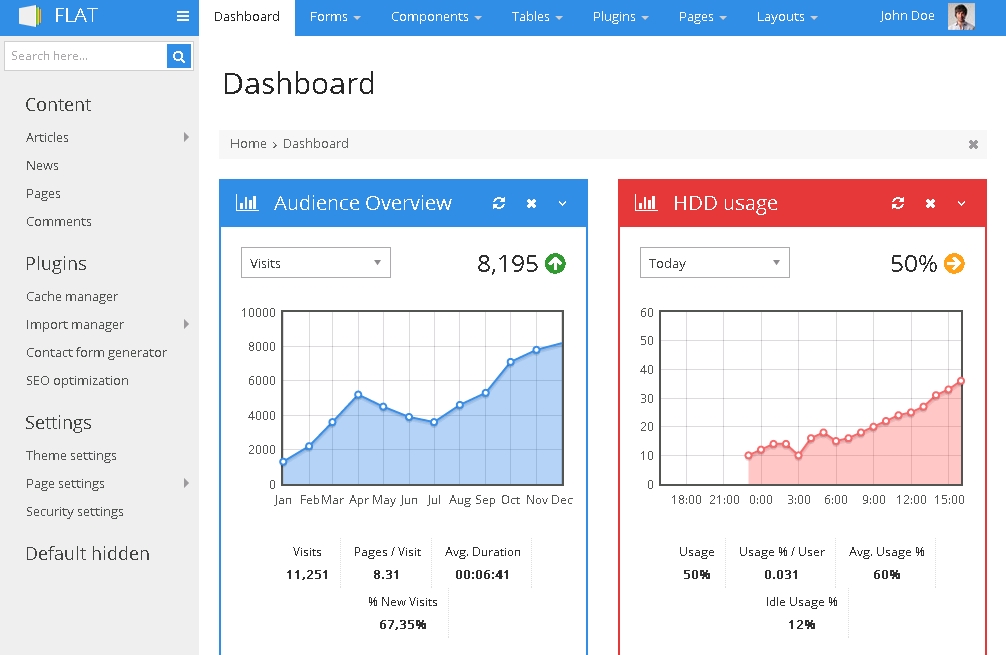Refresh the HDD usage panel
Viewport: 1006px width, 655px height.
(898, 203)
